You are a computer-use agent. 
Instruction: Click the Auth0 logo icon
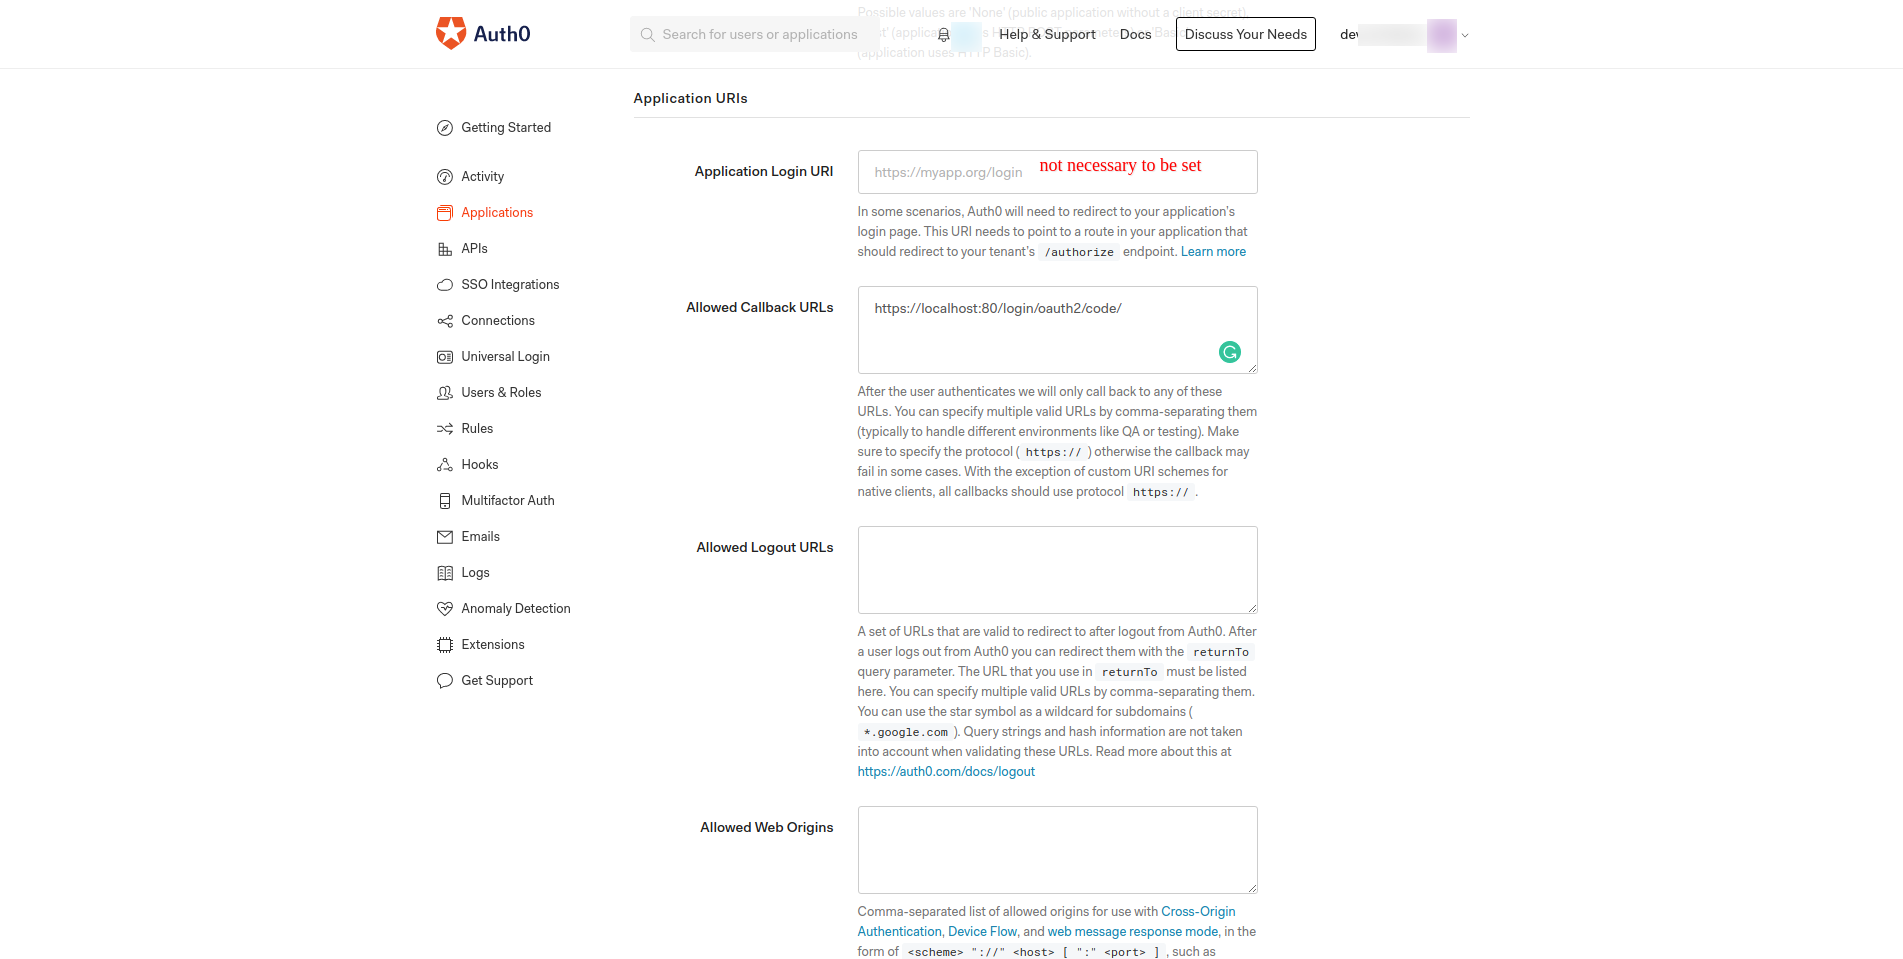(451, 33)
